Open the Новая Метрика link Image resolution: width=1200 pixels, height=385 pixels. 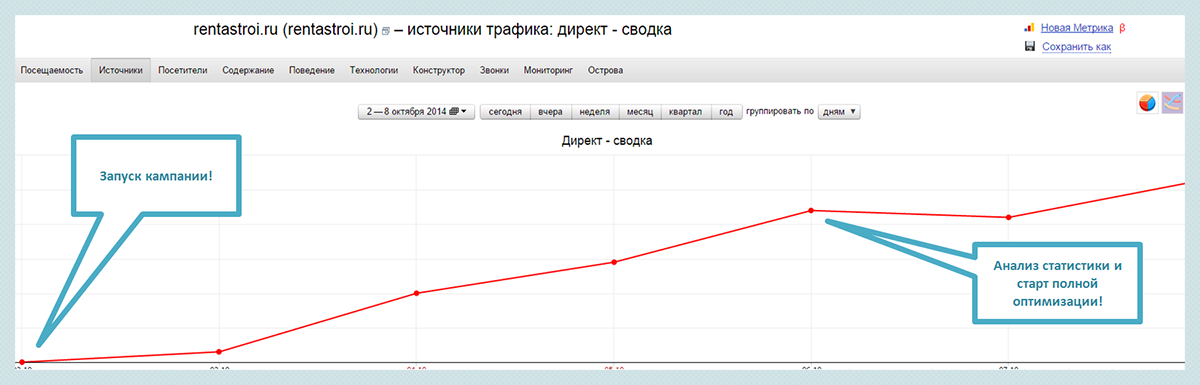(1077, 28)
